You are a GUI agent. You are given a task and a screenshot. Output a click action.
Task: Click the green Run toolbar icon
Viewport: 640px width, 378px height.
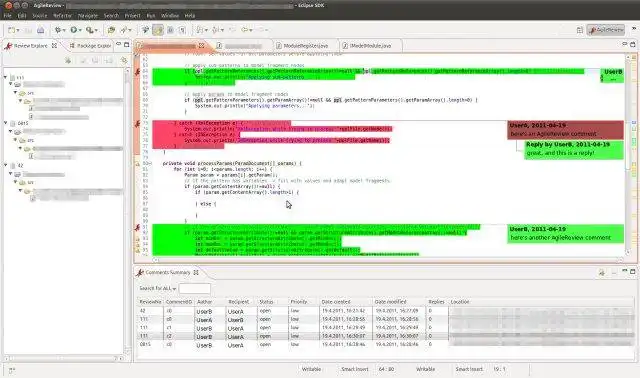(73, 30)
